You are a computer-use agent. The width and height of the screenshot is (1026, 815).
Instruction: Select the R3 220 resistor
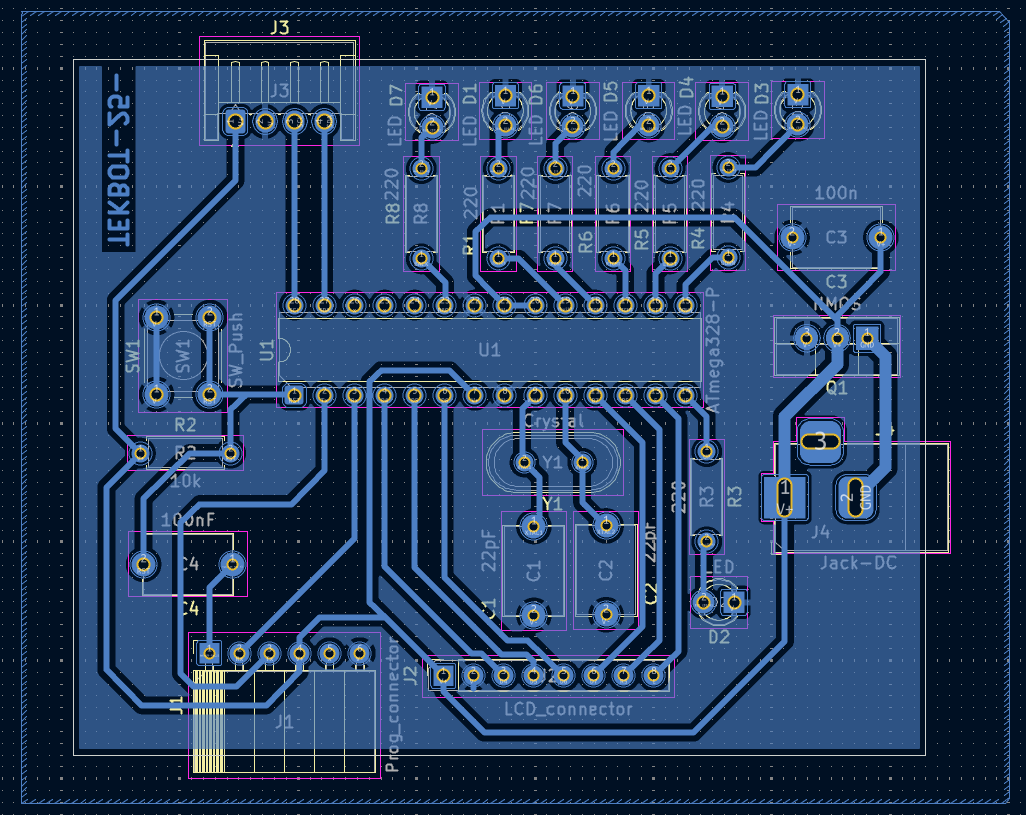coord(708,497)
